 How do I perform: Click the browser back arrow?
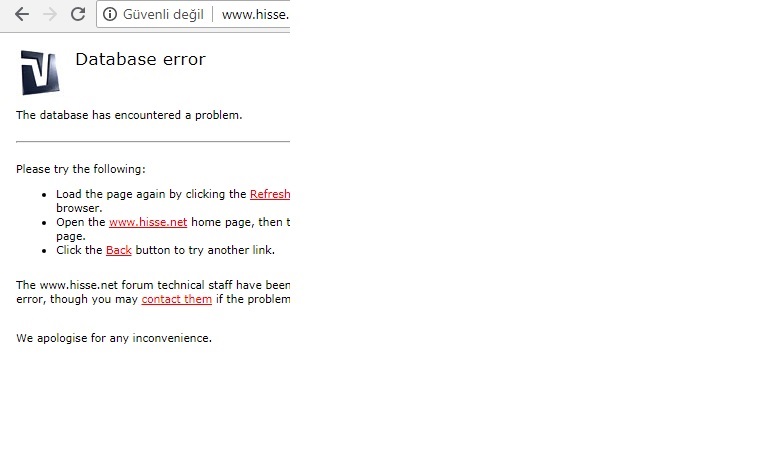pyautogui.click(x=22, y=15)
